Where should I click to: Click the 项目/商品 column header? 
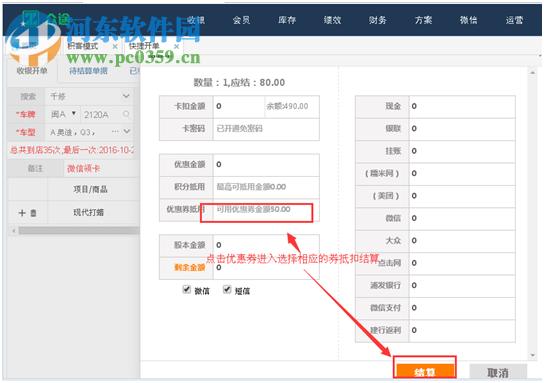point(90,189)
